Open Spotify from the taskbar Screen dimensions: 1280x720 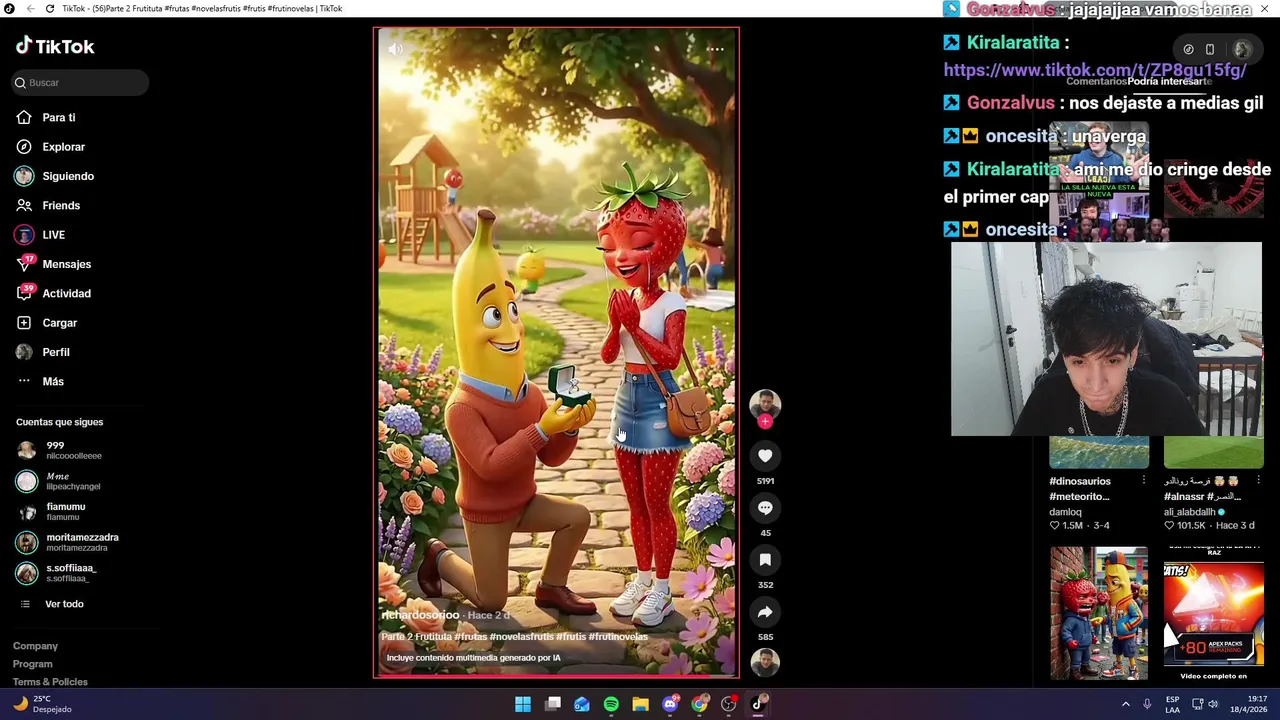(x=611, y=704)
